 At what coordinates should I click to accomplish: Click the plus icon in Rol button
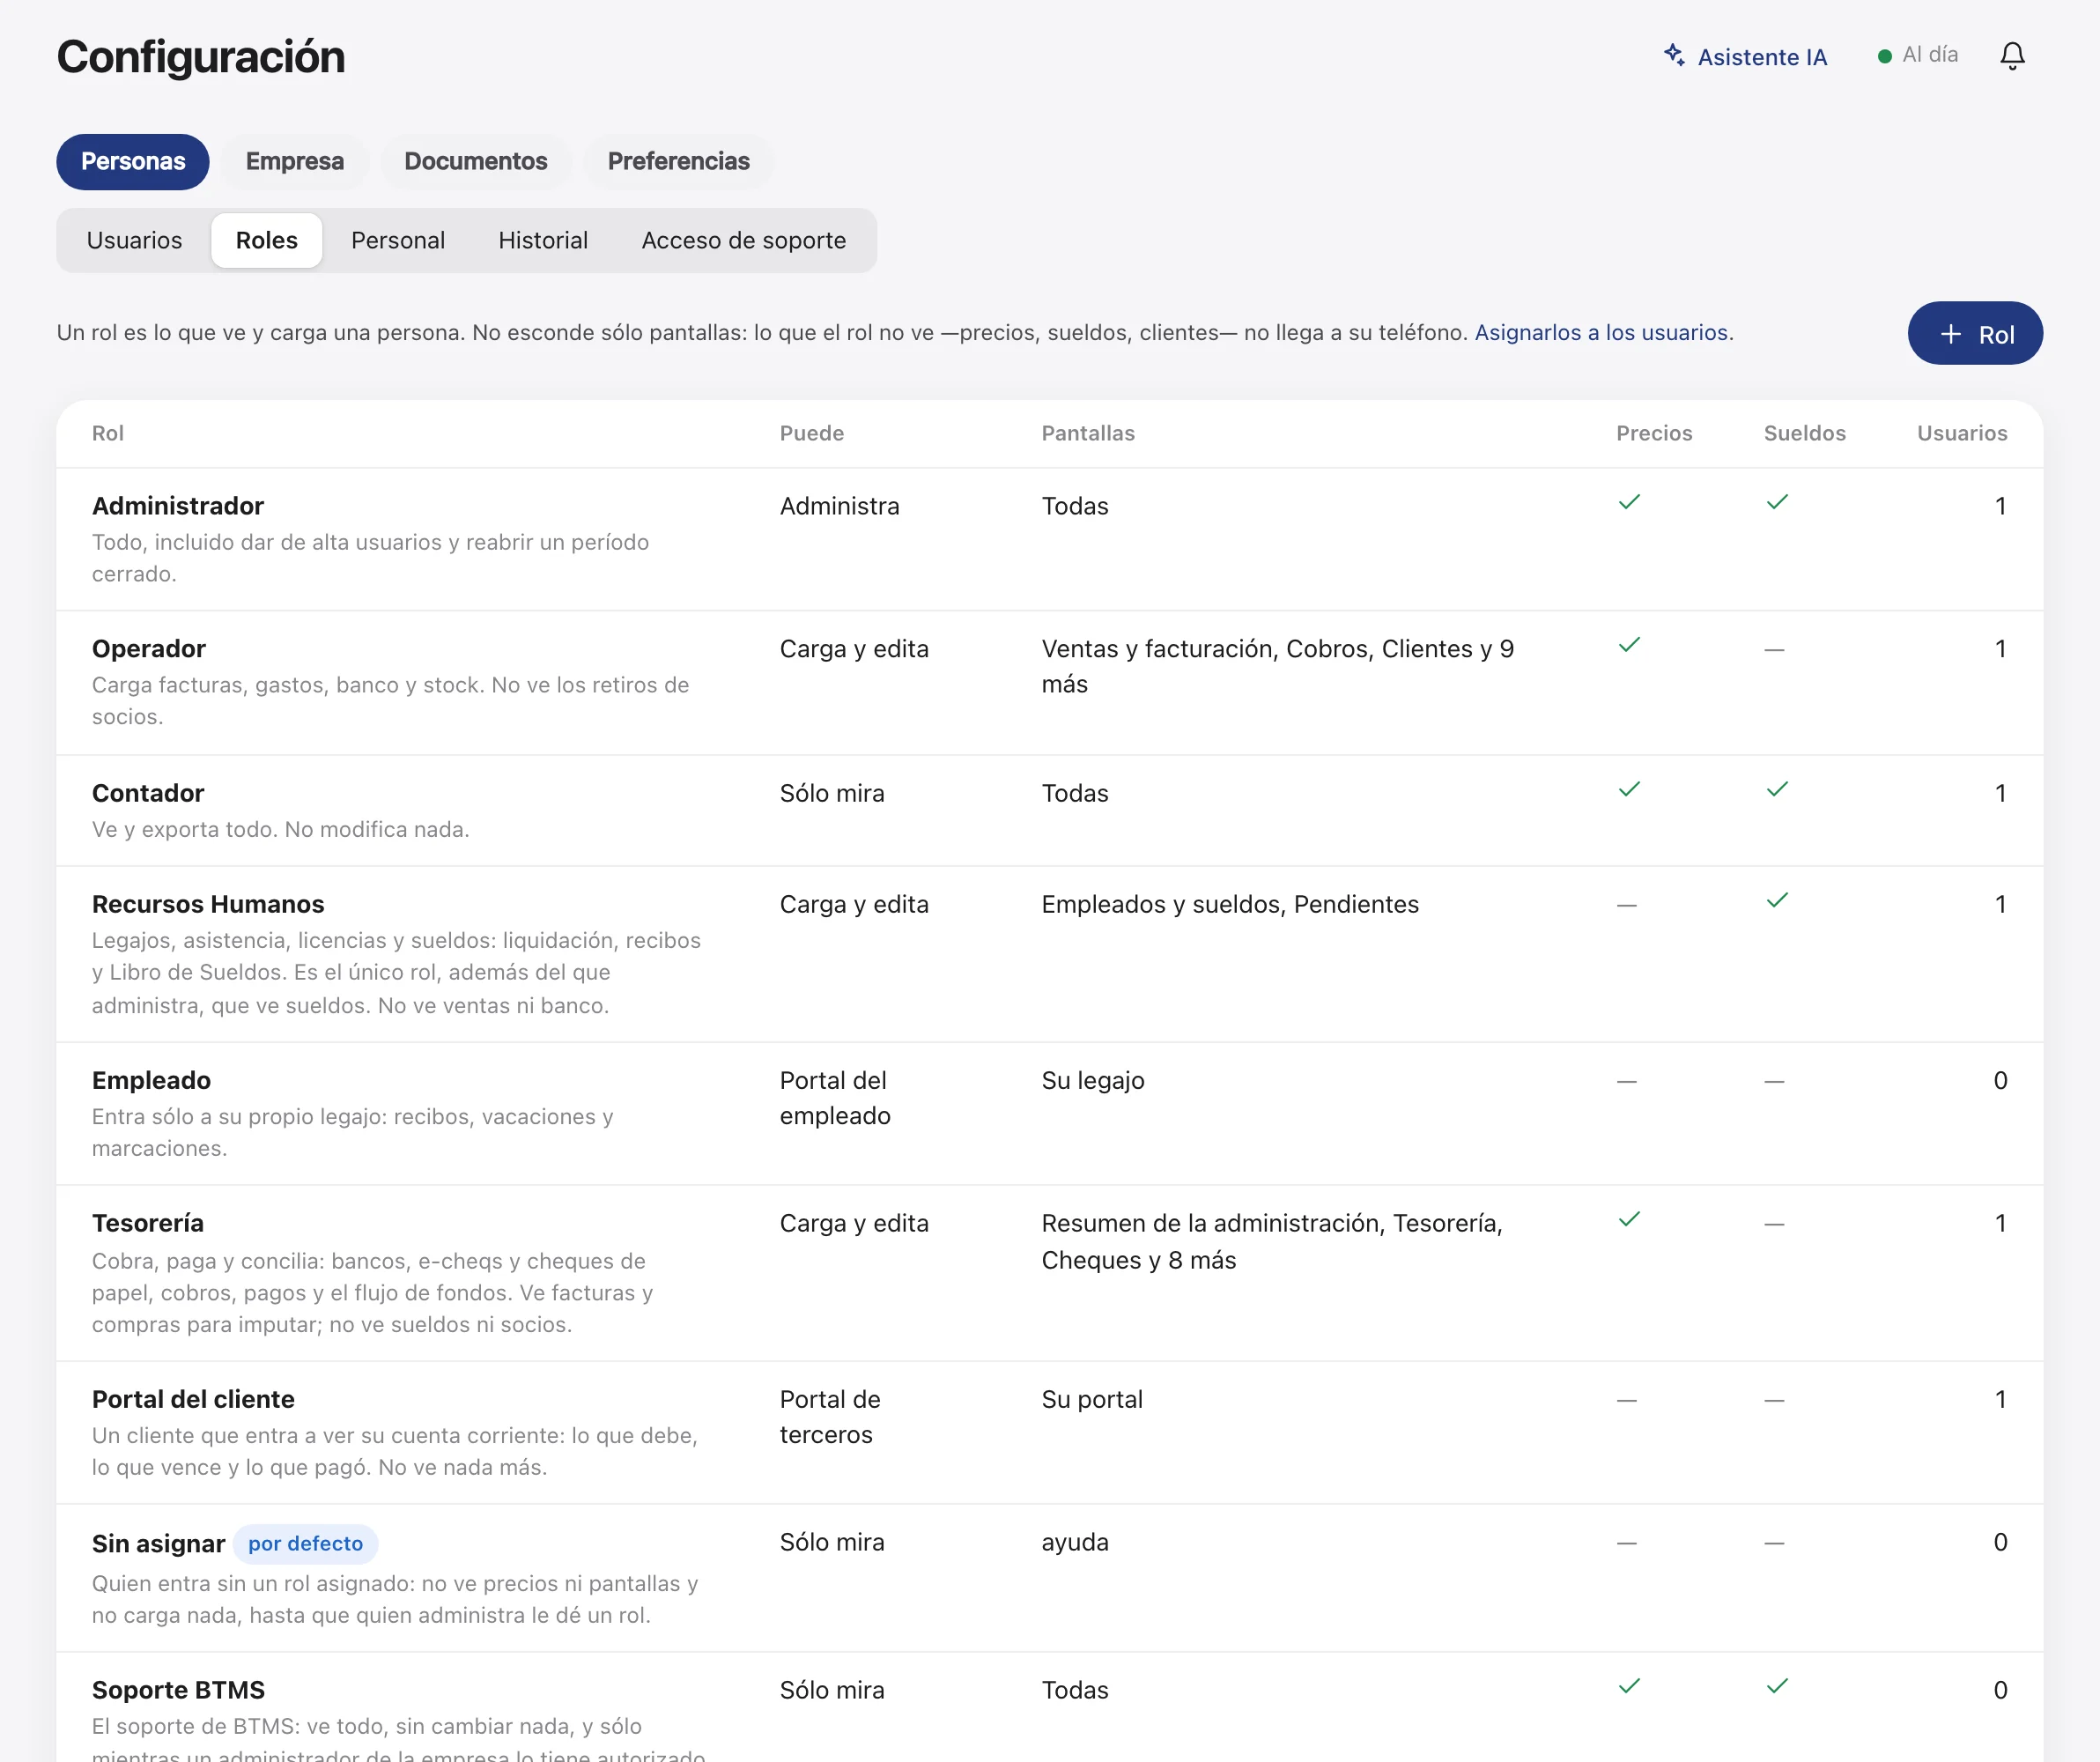click(1950, 334)
